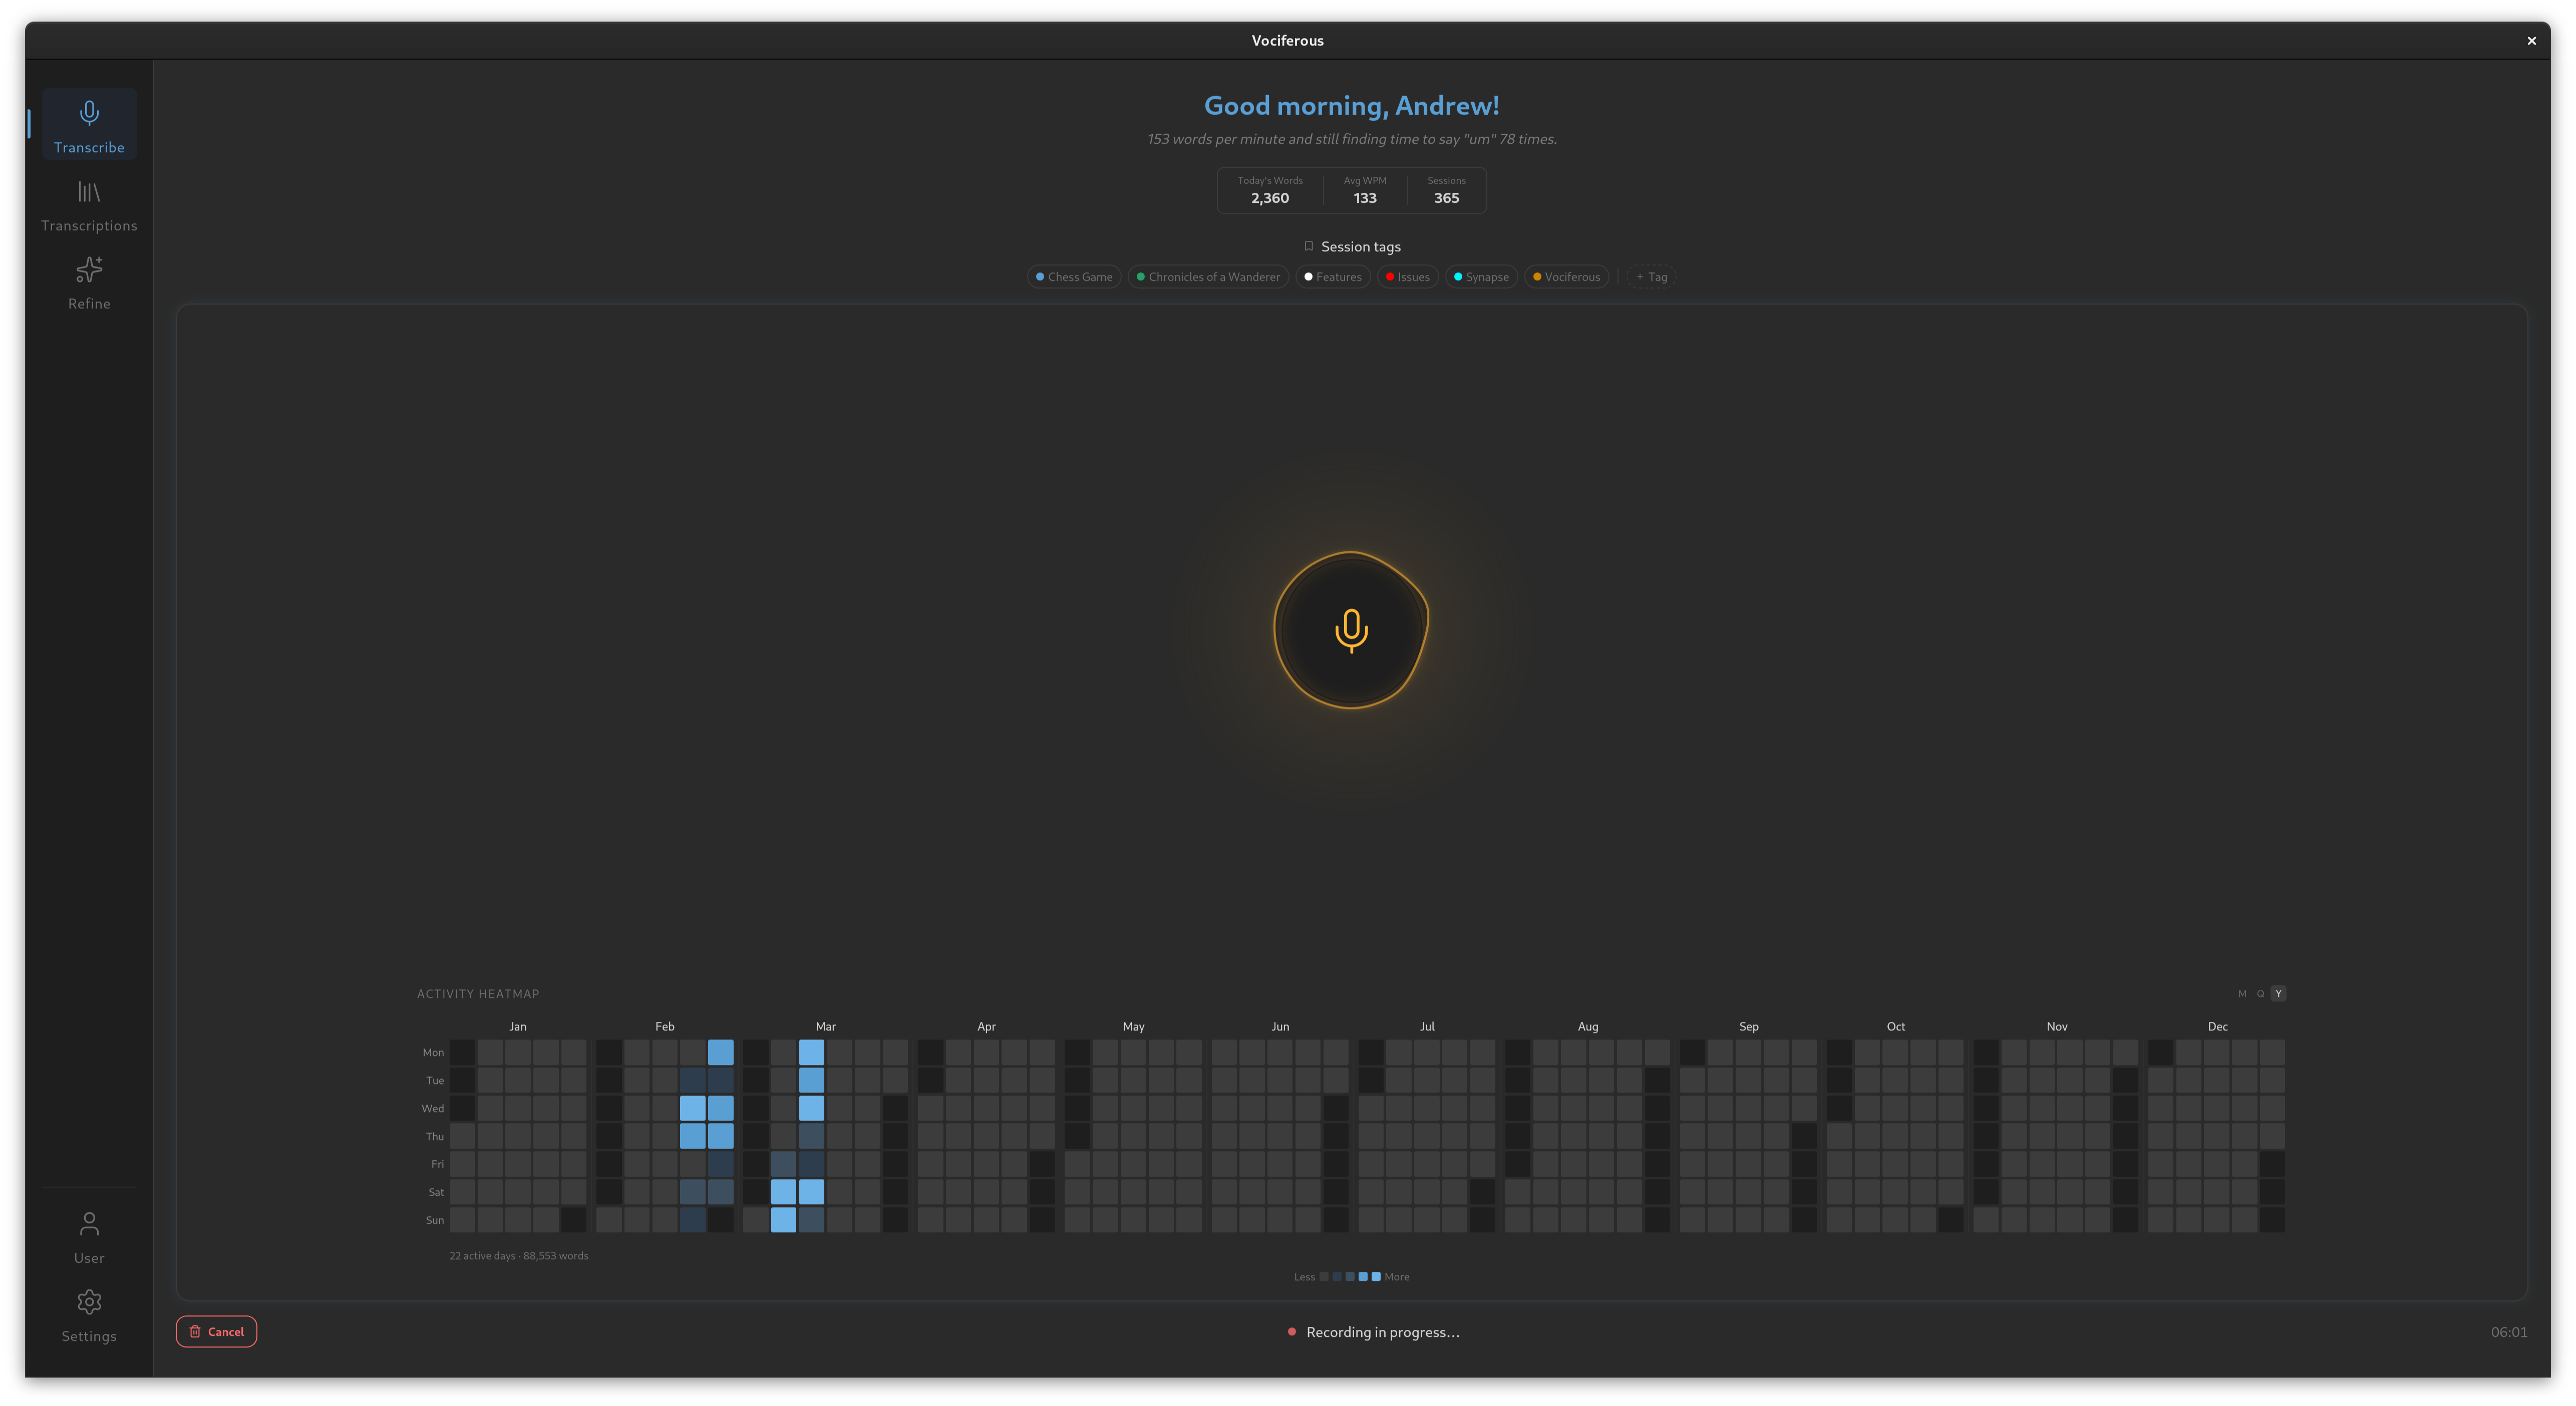
Task: Toggle the Issues tag with red dot
Action: (x=1407, y=277)
